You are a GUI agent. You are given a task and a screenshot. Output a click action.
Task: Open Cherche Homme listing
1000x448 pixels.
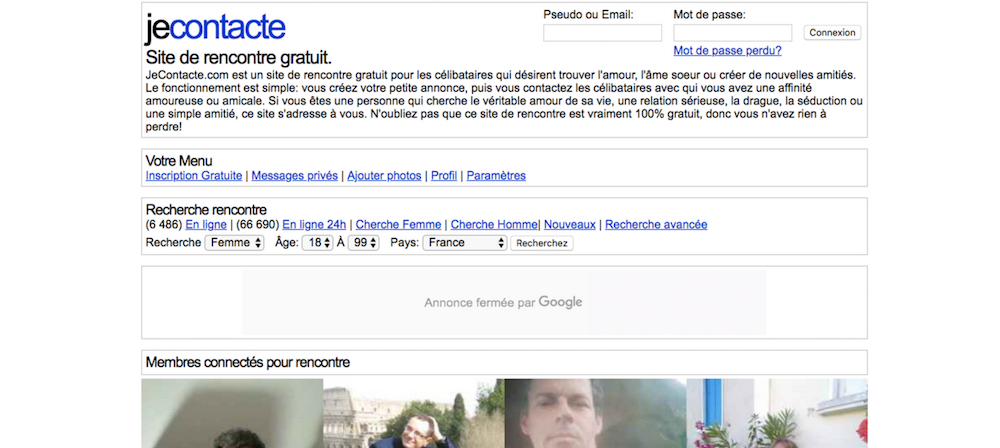(x=494, y=225)
